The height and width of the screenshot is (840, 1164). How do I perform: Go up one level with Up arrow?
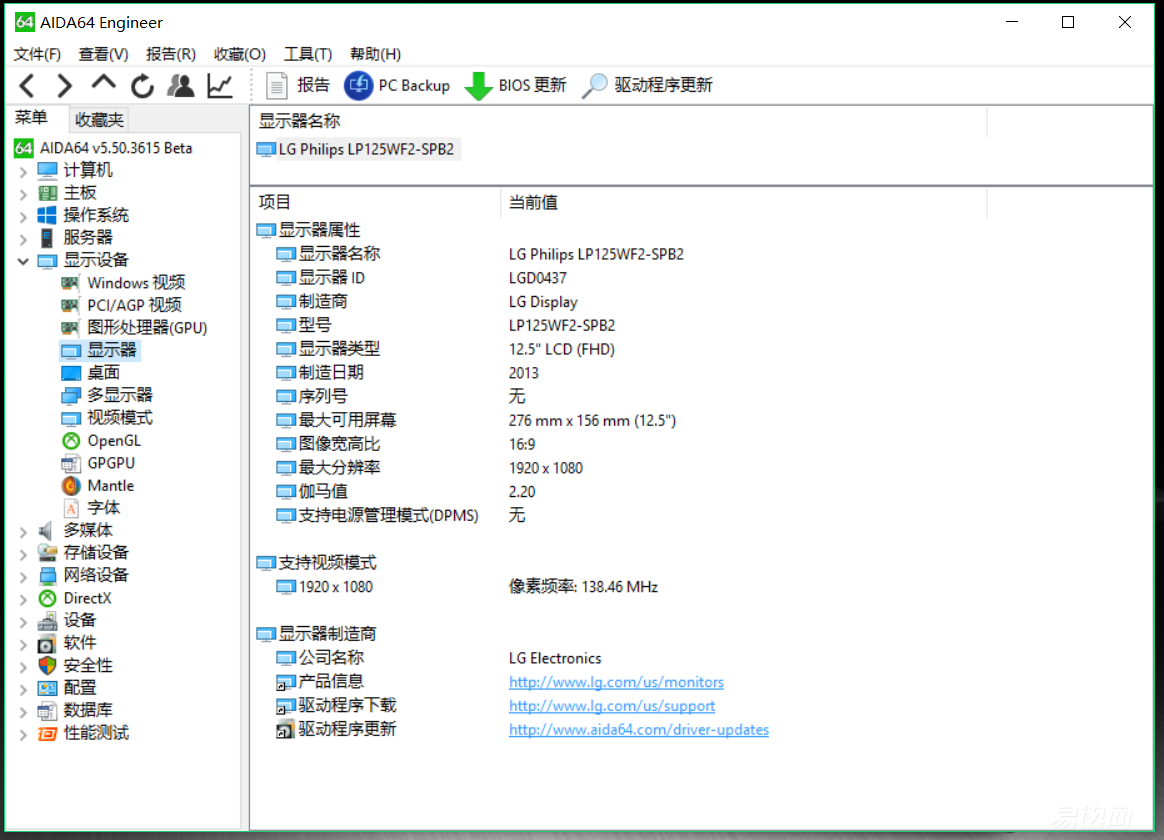pos(103,84)
